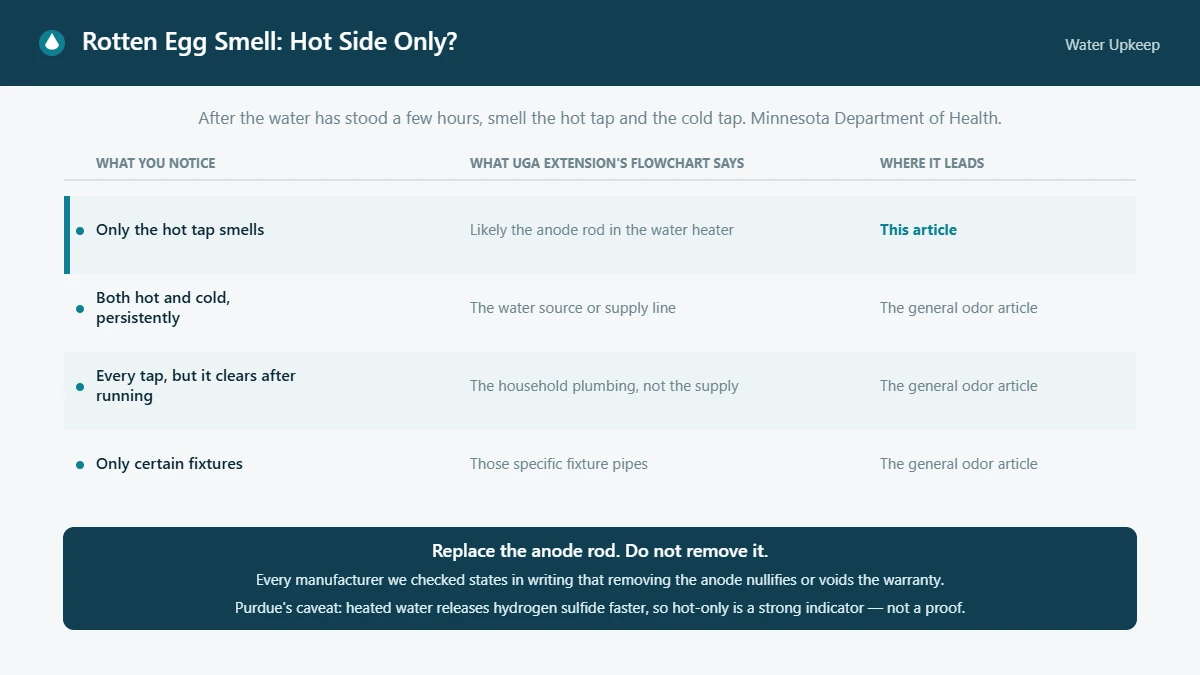Click the 'Where it leads' column header
The height and width of the screenshot is (675, 1200).
click(x=932, y=163)
